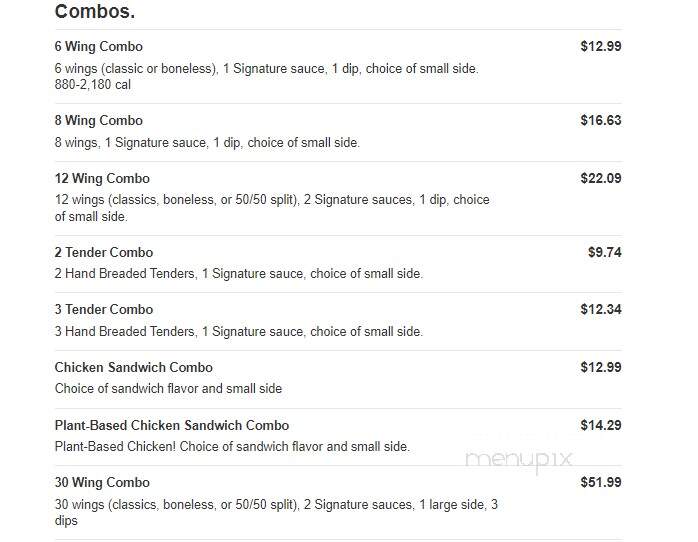Choose the 2 Tender Combo

pyautogui.click(x=104, y=252)
